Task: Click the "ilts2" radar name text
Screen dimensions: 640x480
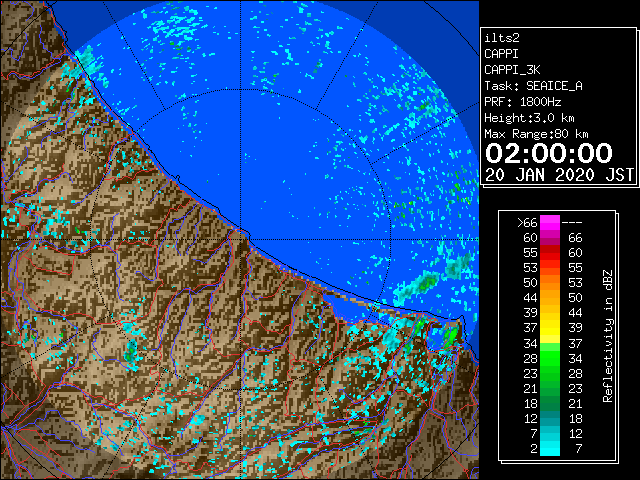Action: point(502,38)
